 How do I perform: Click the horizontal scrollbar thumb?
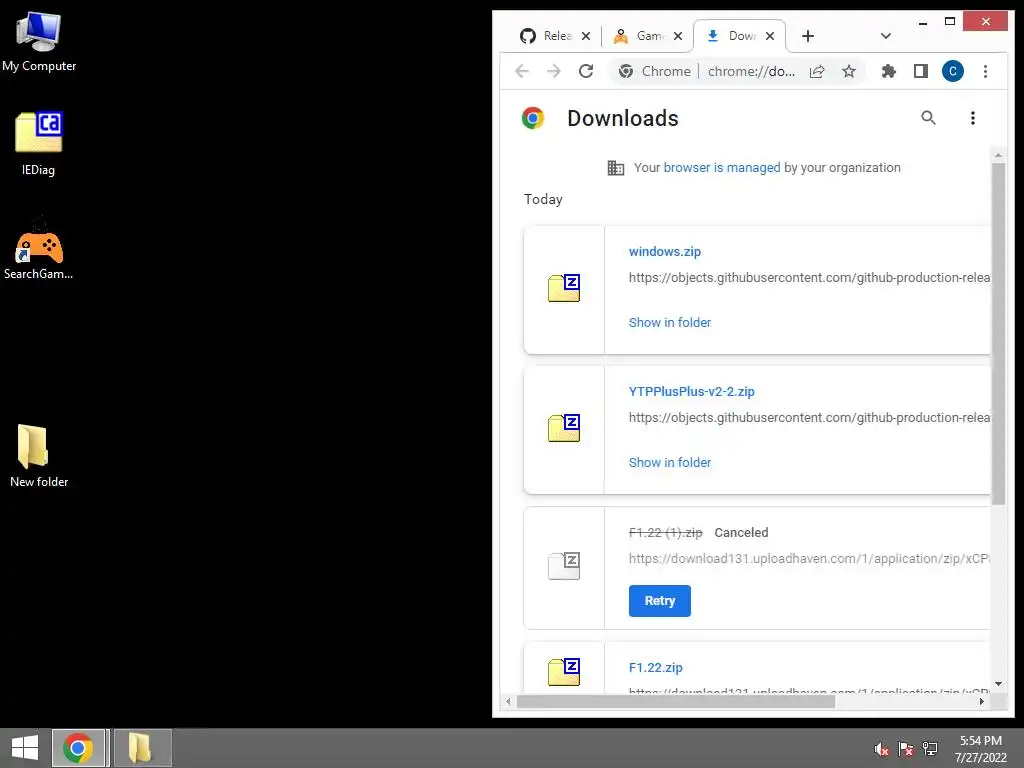675,701
